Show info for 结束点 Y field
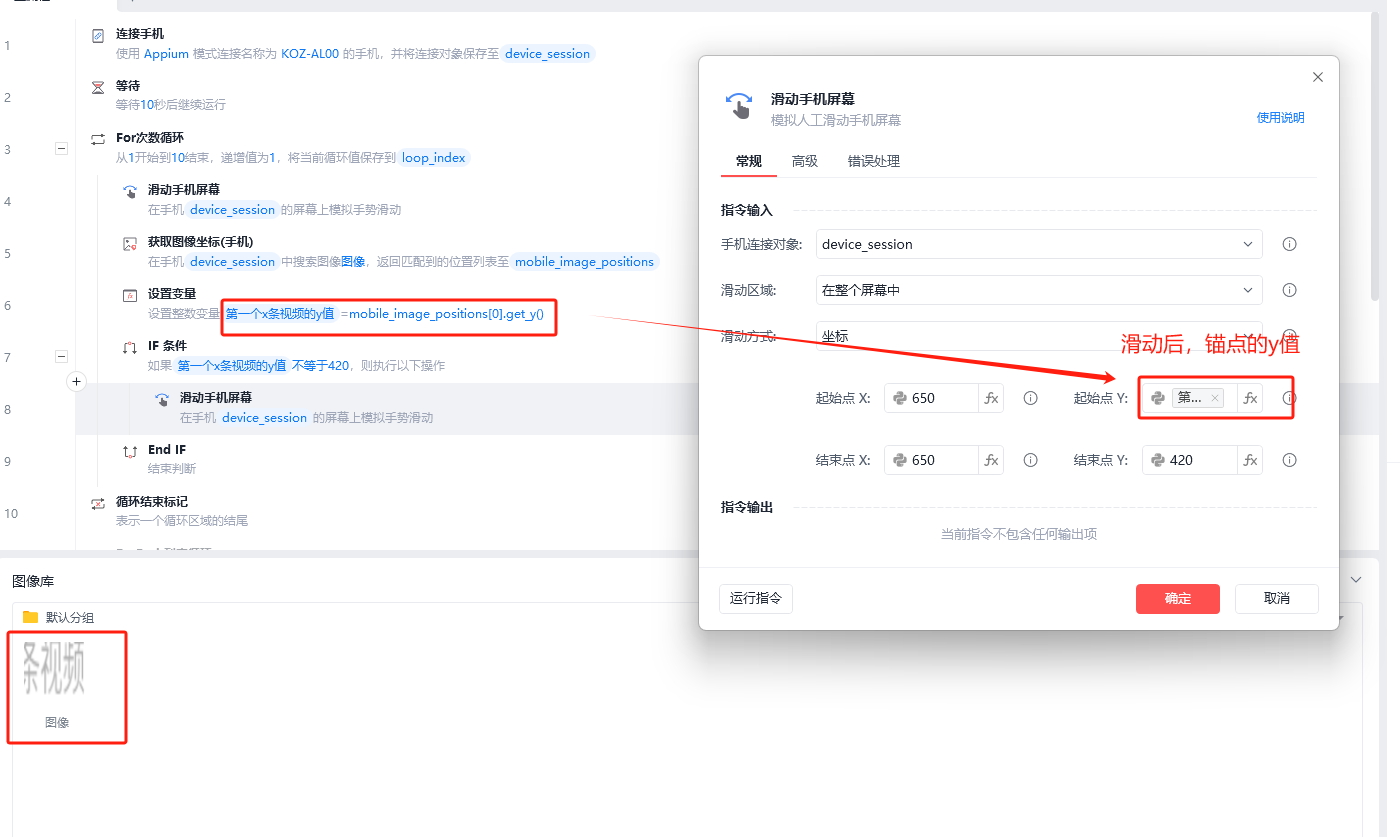 pos(1290,460)
